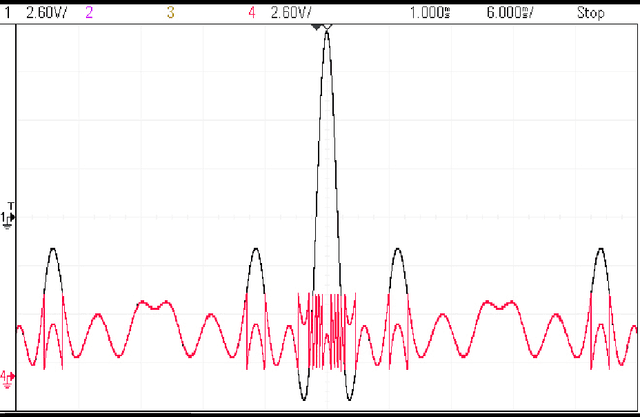
Task: Click the rightmost black waveform peak
Action: click(x=600, y=252)
